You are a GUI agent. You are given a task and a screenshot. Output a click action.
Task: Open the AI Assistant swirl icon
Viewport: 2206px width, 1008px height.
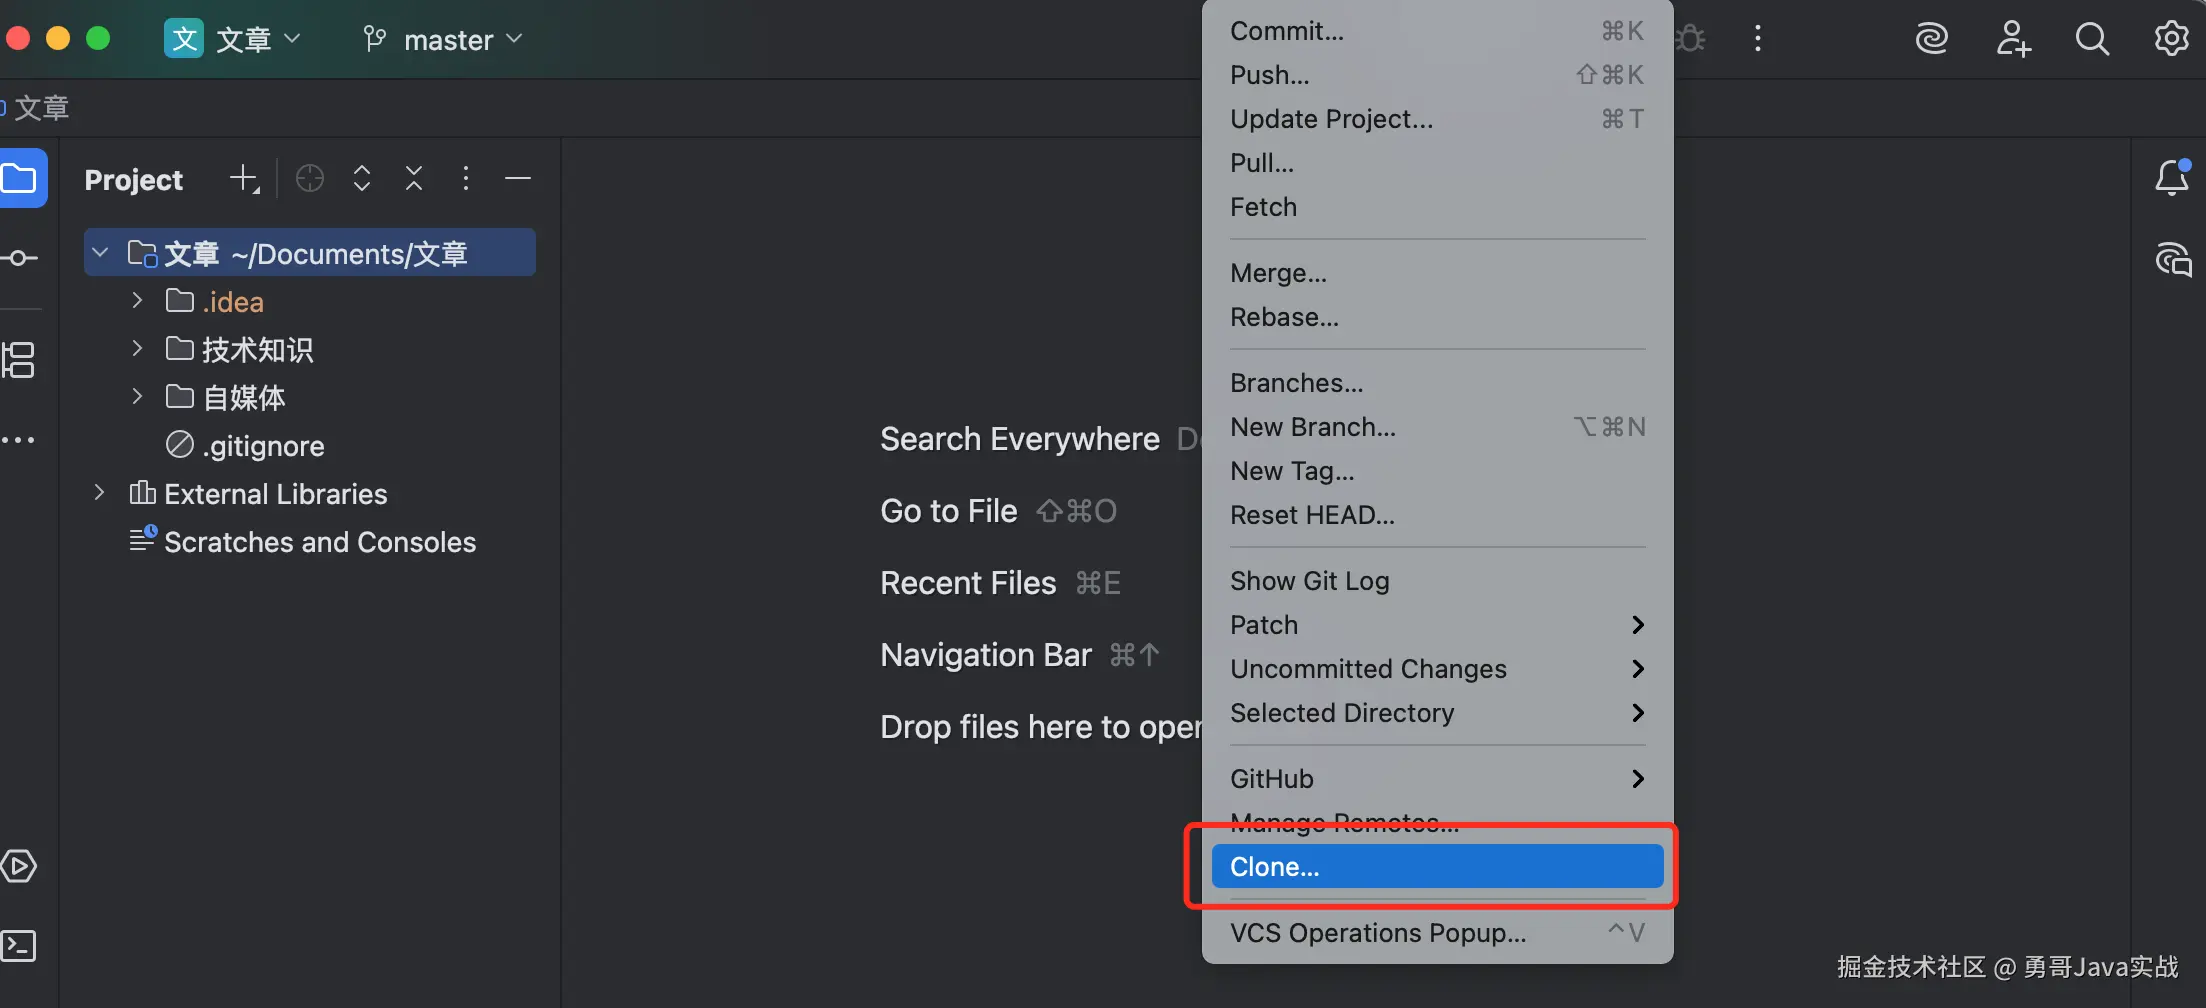pyautogui.click(x=1932, y=39)
